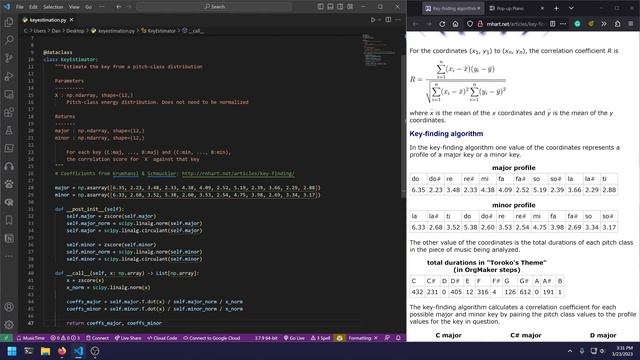Open the Customize Layout control
Image resolution: width=640 pixels, height=360 pixels.
click(350, 7)
